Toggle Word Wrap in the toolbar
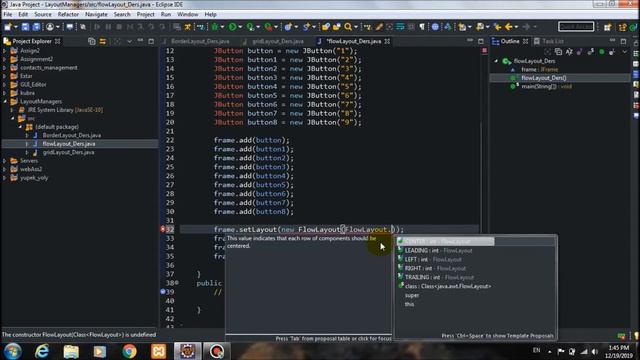The width and height of the screenshot is (640, 360). pos(400,27)
